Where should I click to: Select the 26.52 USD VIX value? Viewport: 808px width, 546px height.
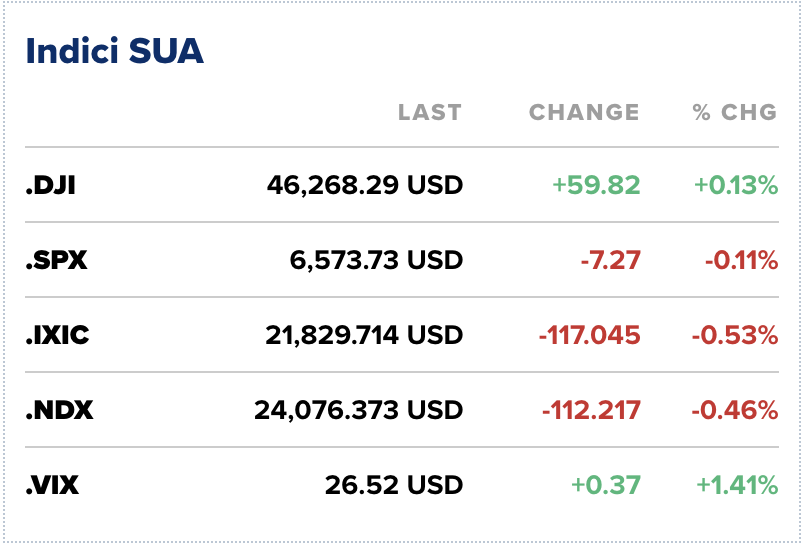tap(394, 485)
